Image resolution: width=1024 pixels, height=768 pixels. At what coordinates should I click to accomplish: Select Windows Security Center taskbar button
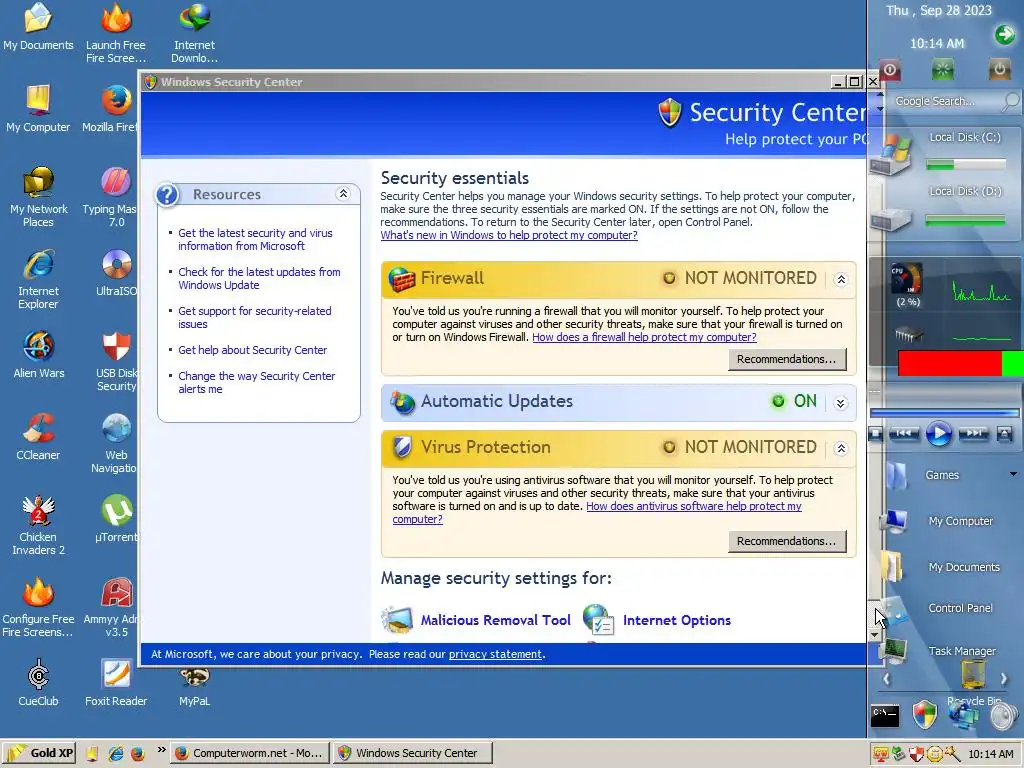(412, 753)
